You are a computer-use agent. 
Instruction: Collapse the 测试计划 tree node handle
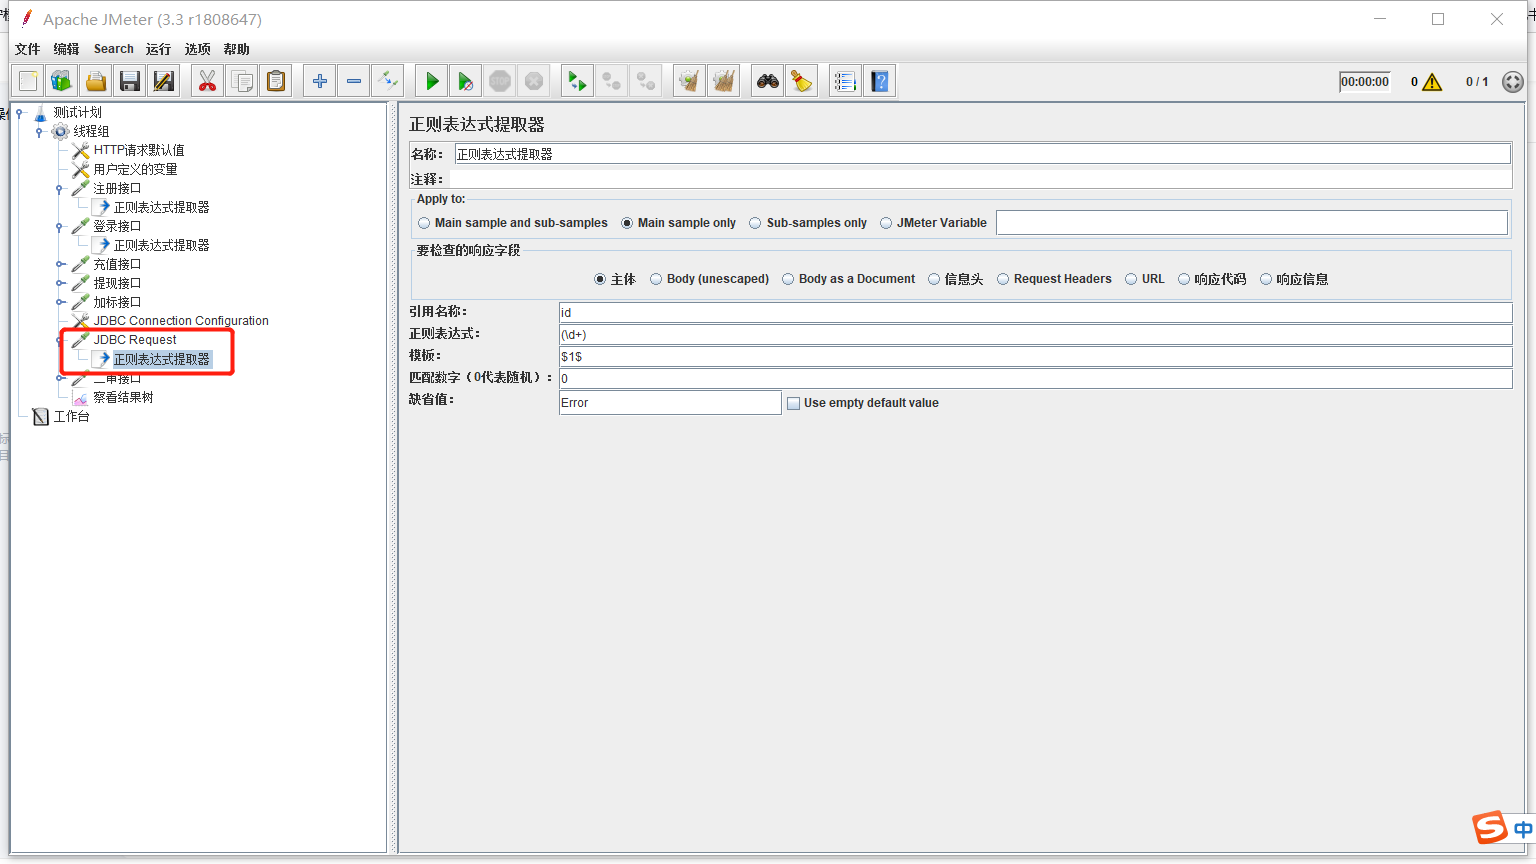(19, 113)
